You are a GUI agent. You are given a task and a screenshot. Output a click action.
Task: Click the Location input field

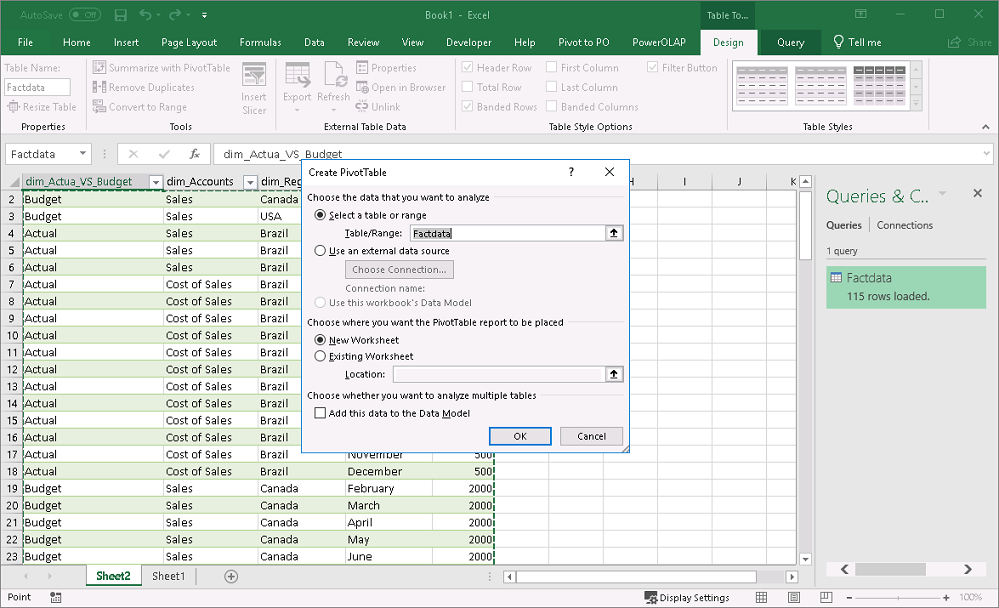click(499, 374)
